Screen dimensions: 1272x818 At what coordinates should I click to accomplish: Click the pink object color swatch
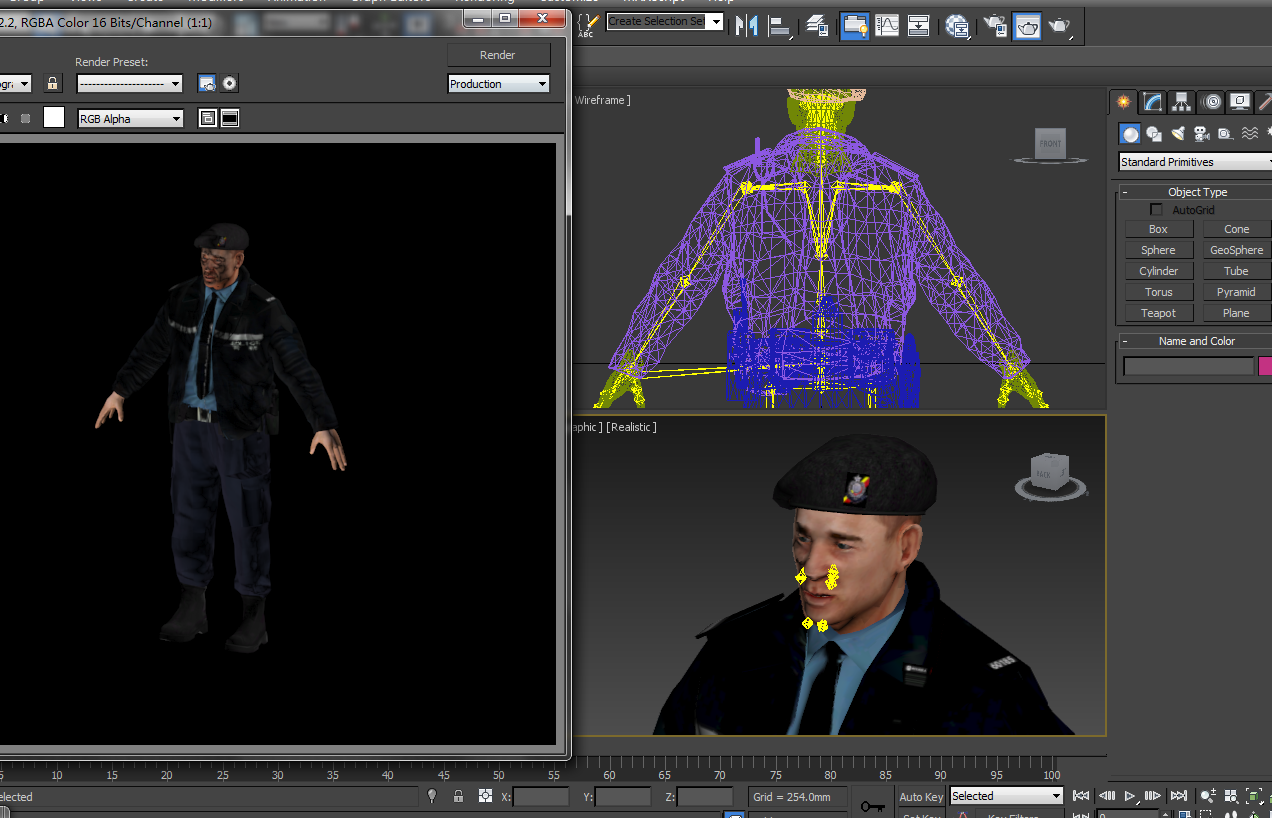pyautogui.click(x=1265, y=366)
